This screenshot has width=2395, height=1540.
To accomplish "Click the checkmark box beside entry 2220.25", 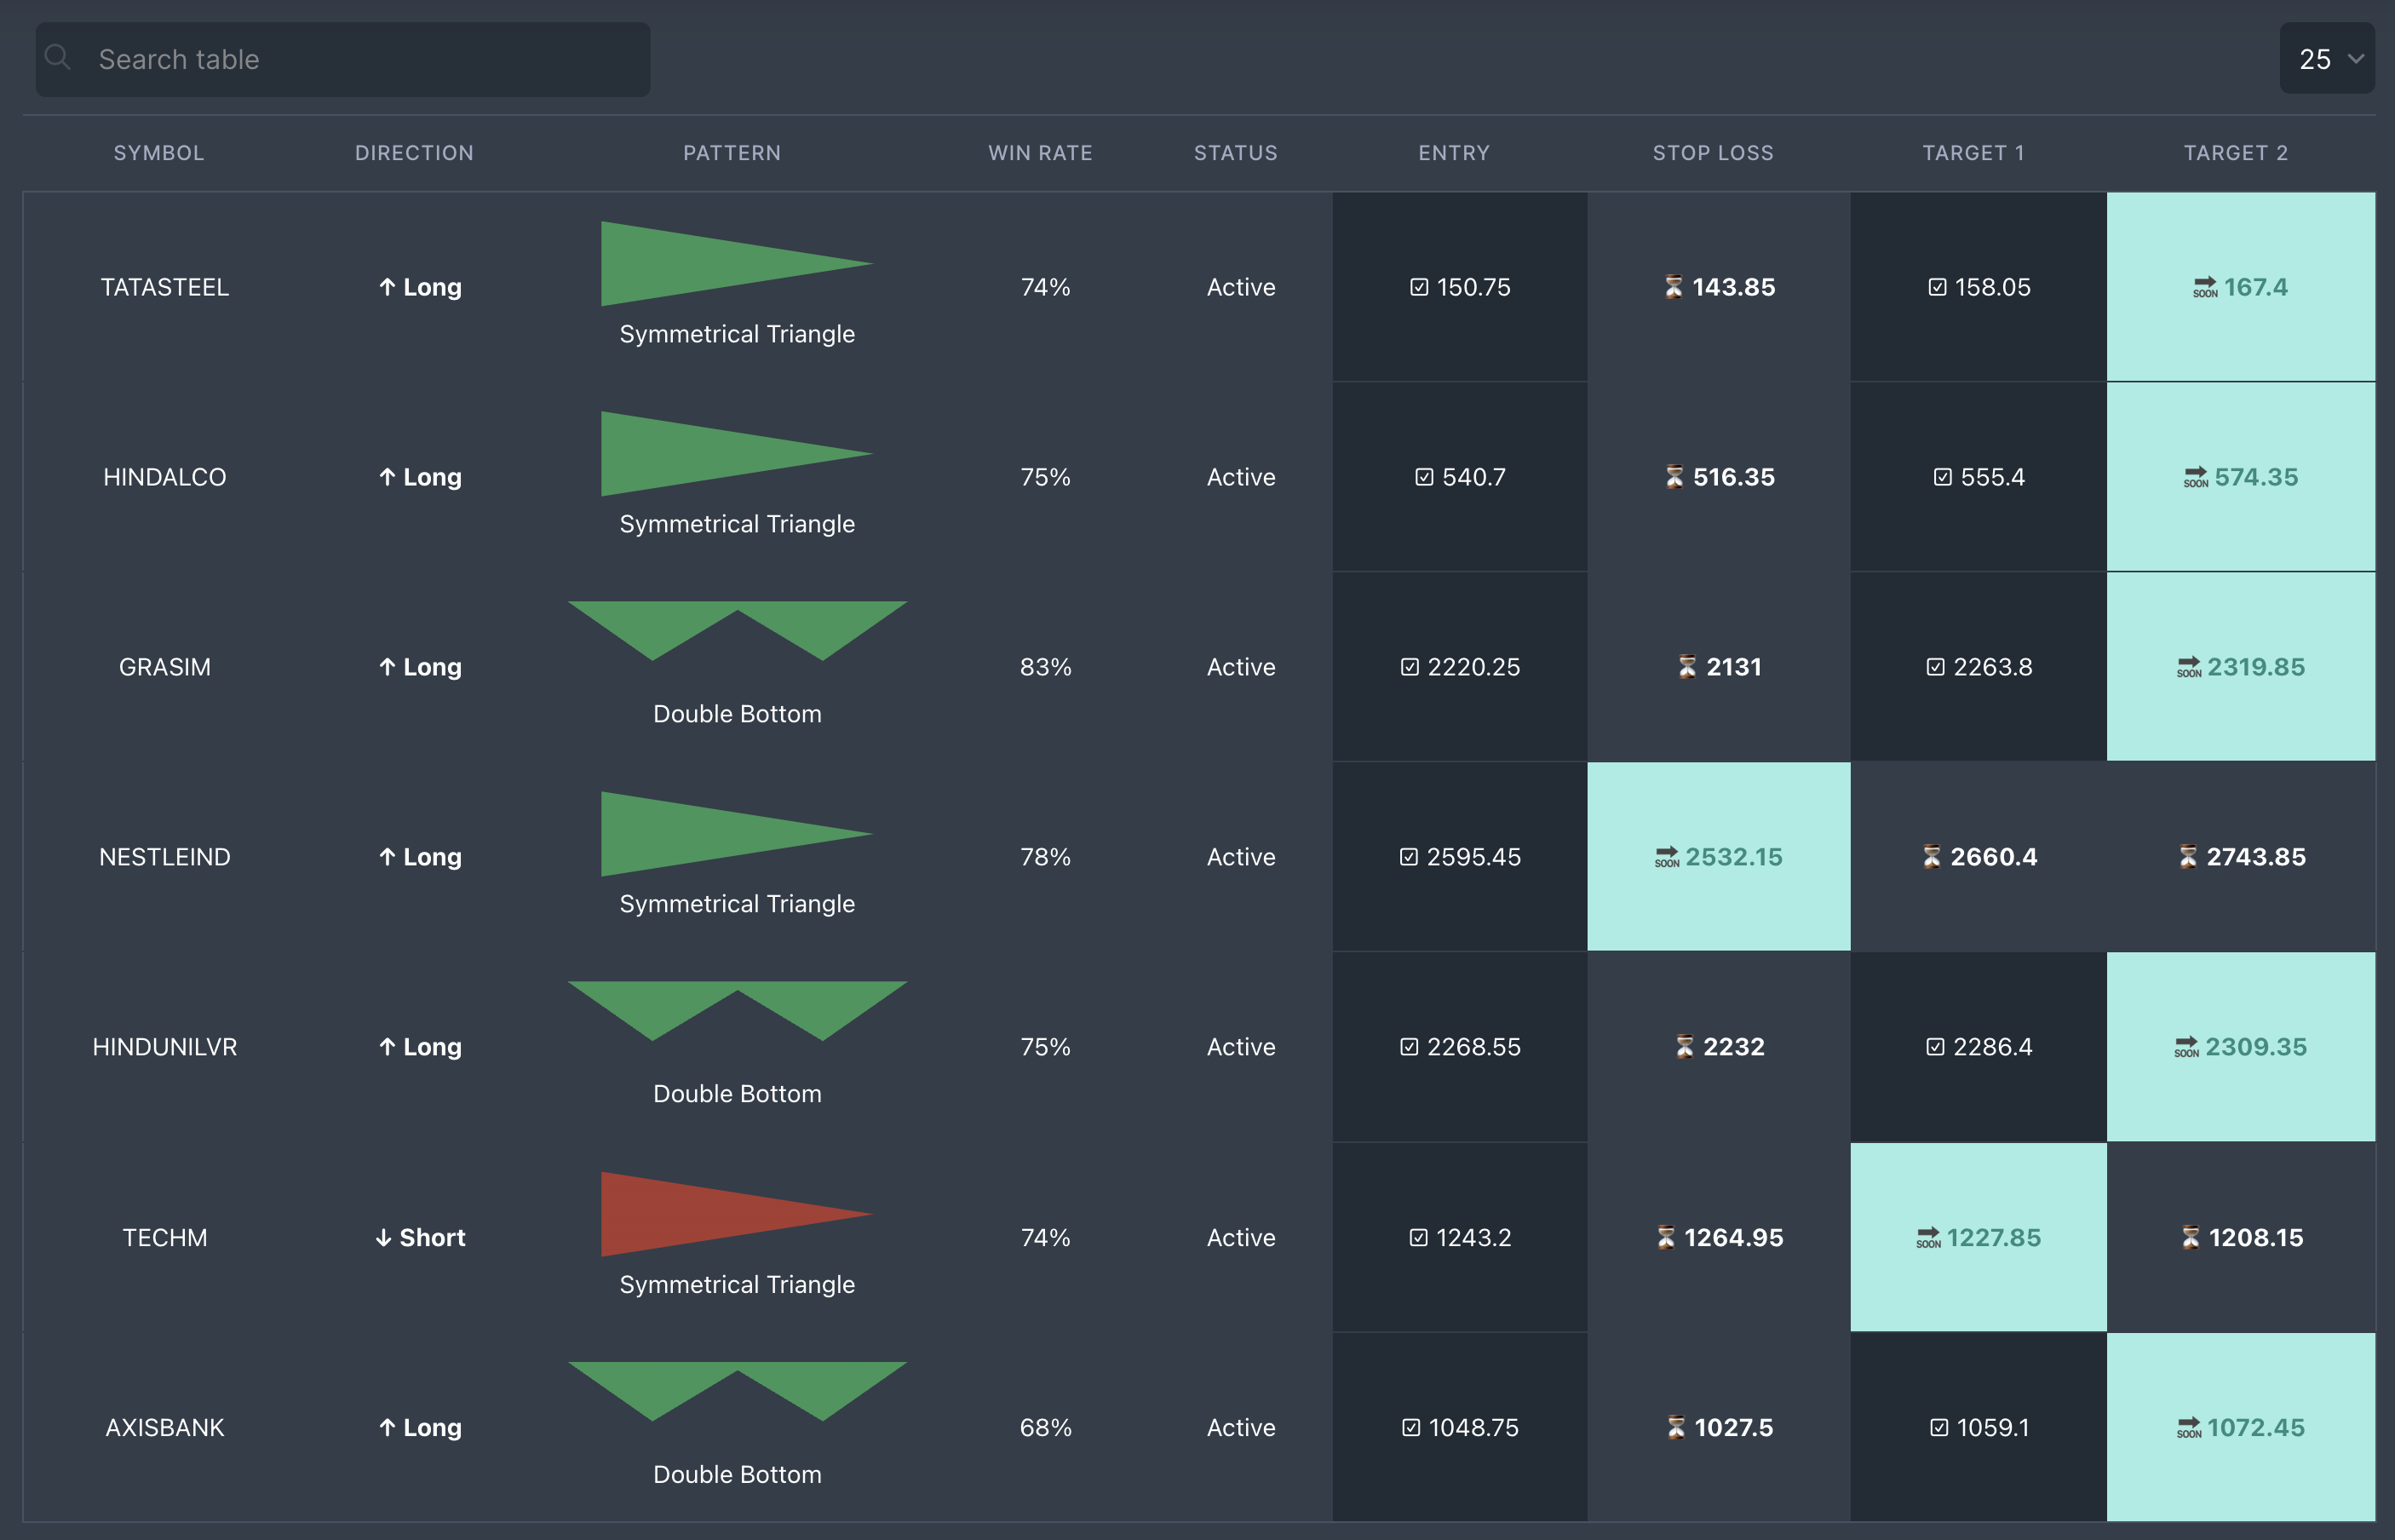I will tap(1409, 667).
